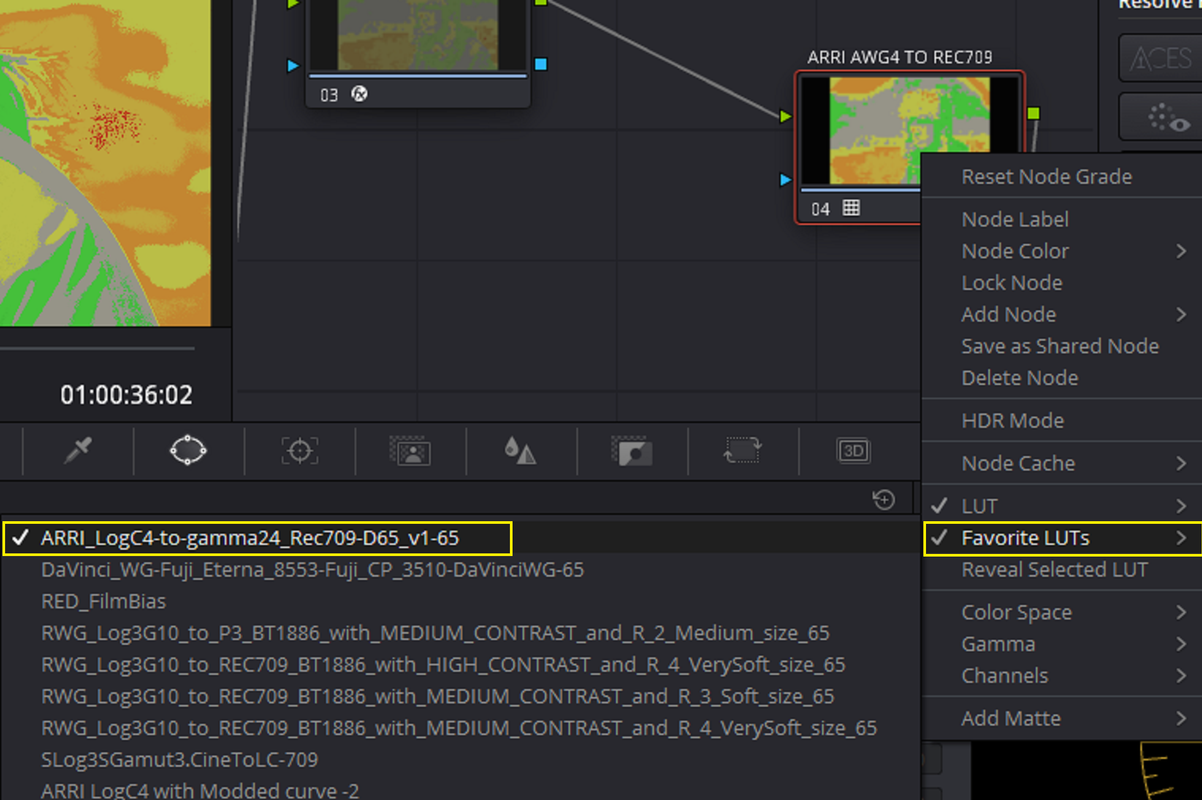Open the Color Space submenu
The image size is (1202, 800).
pyautogui.click(x=1062, y=613)
